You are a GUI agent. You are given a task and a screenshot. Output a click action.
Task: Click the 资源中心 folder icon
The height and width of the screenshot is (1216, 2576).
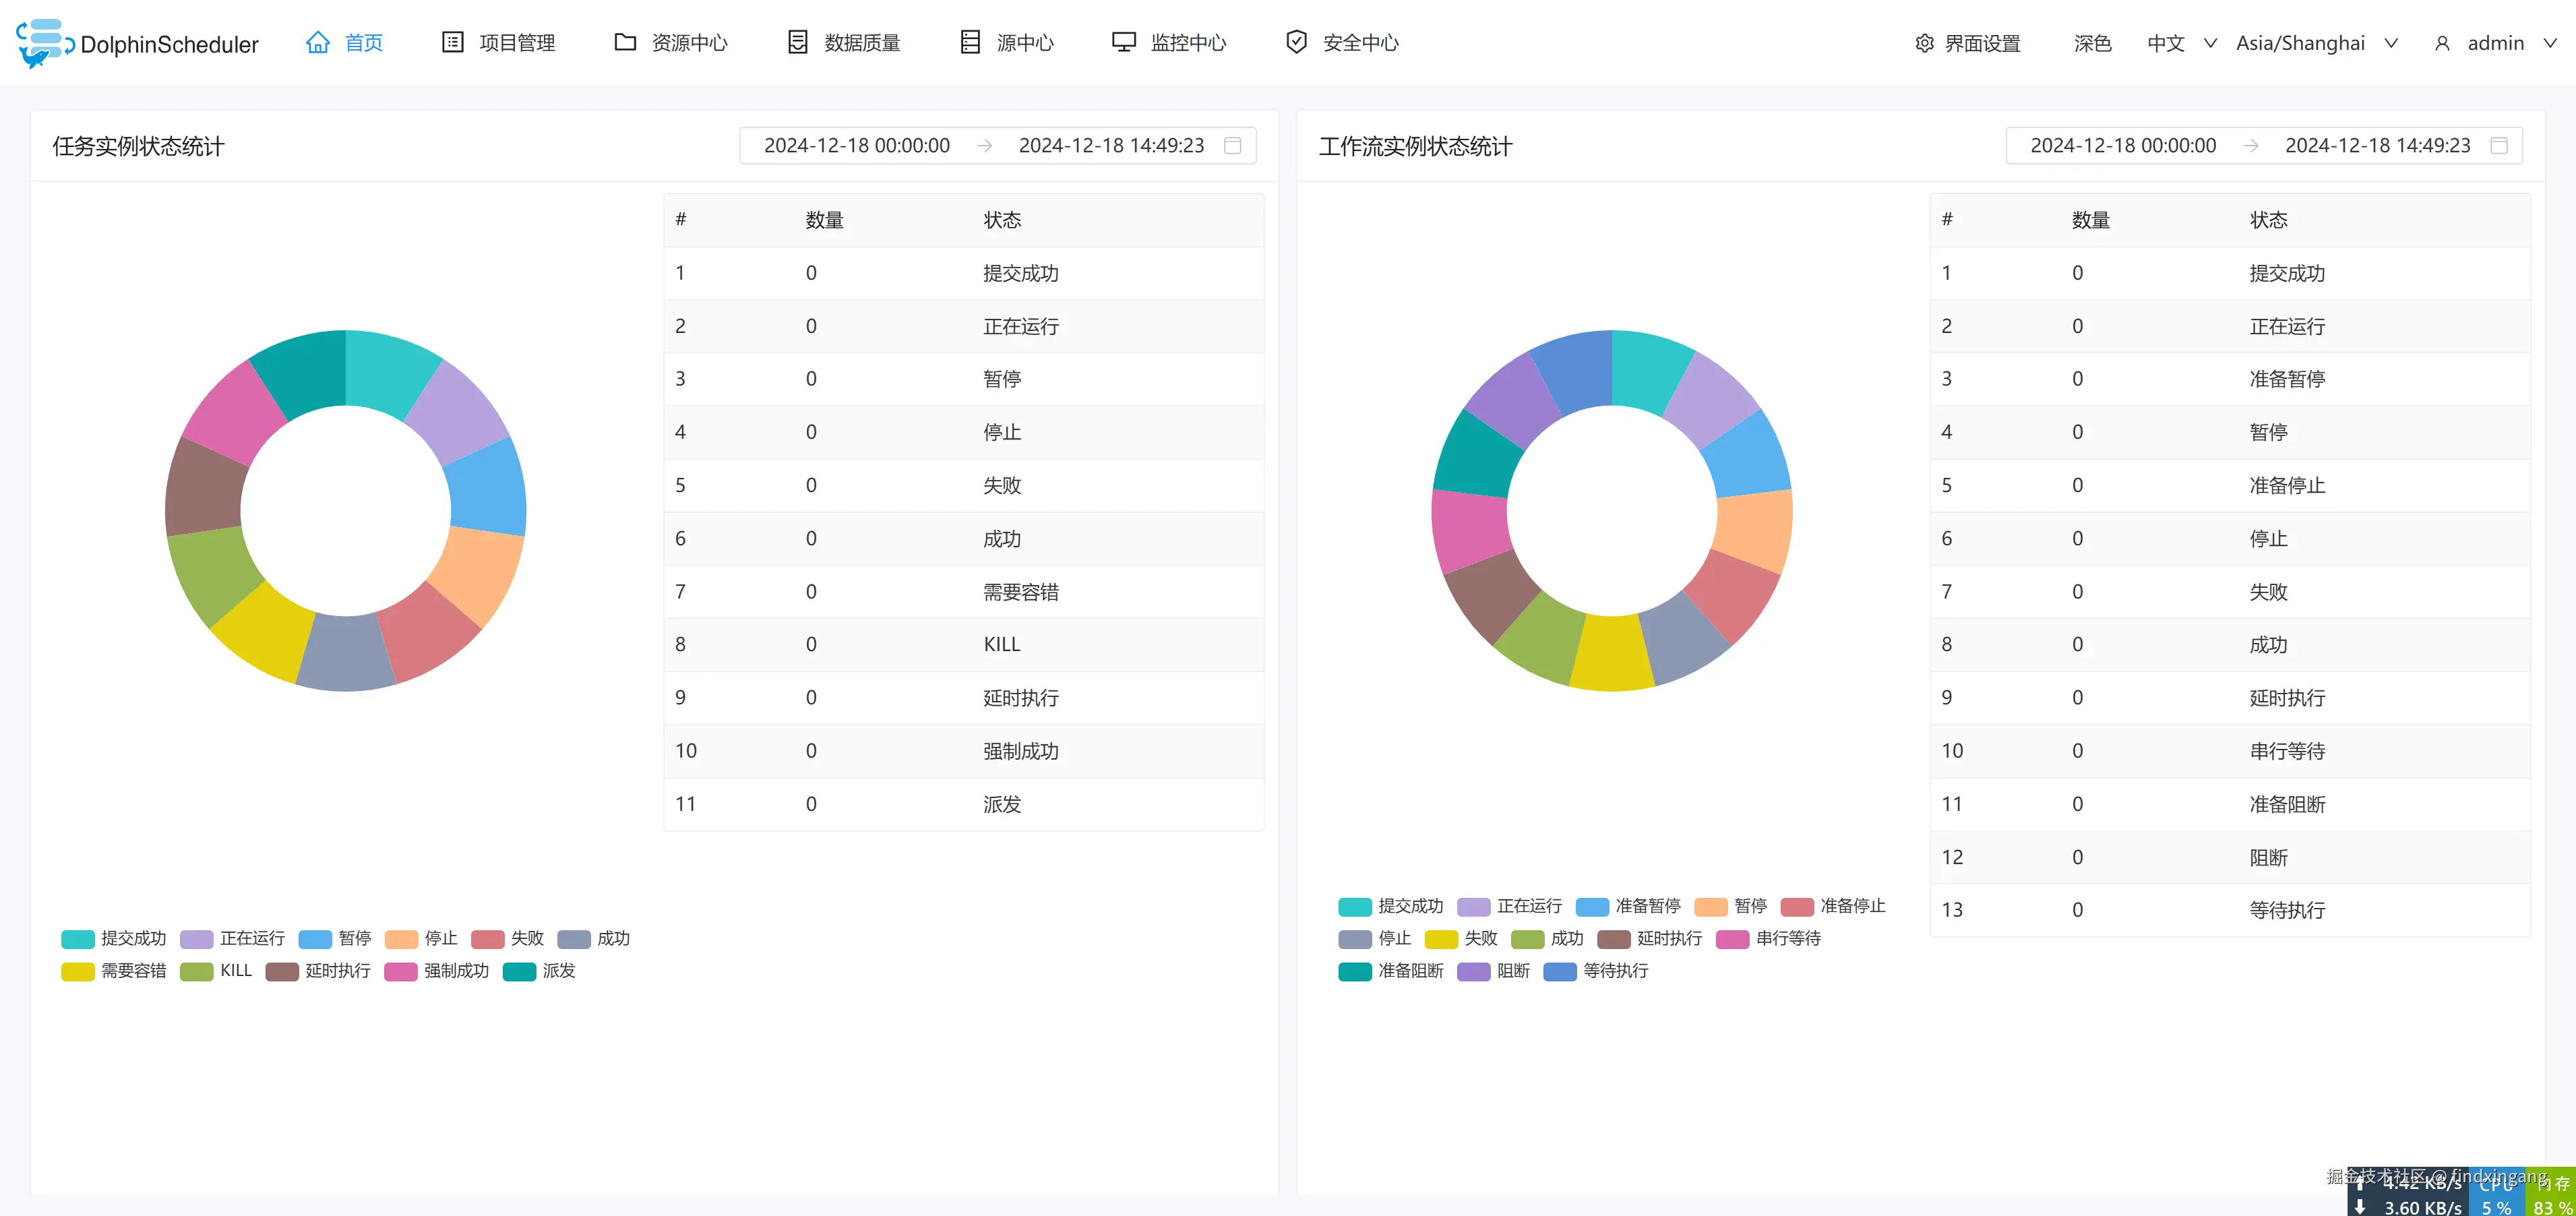625,42
